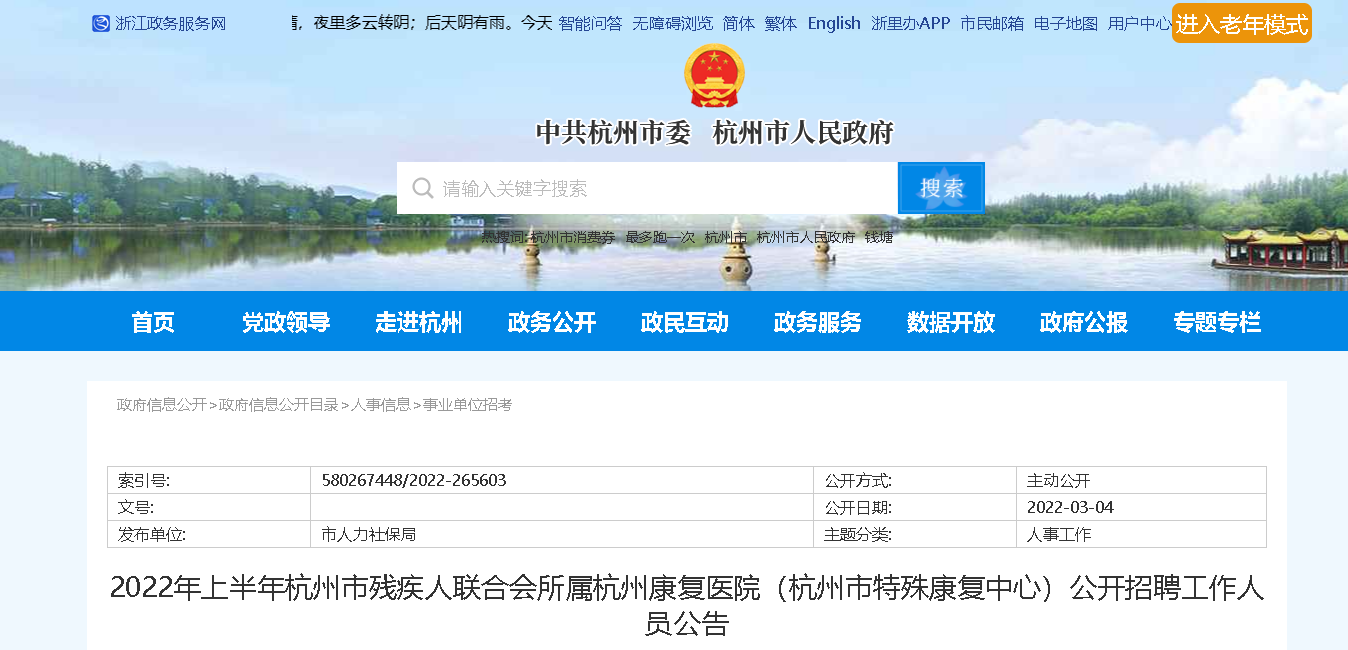Select hot search term 杭州市人民政府

coord(806,237)
